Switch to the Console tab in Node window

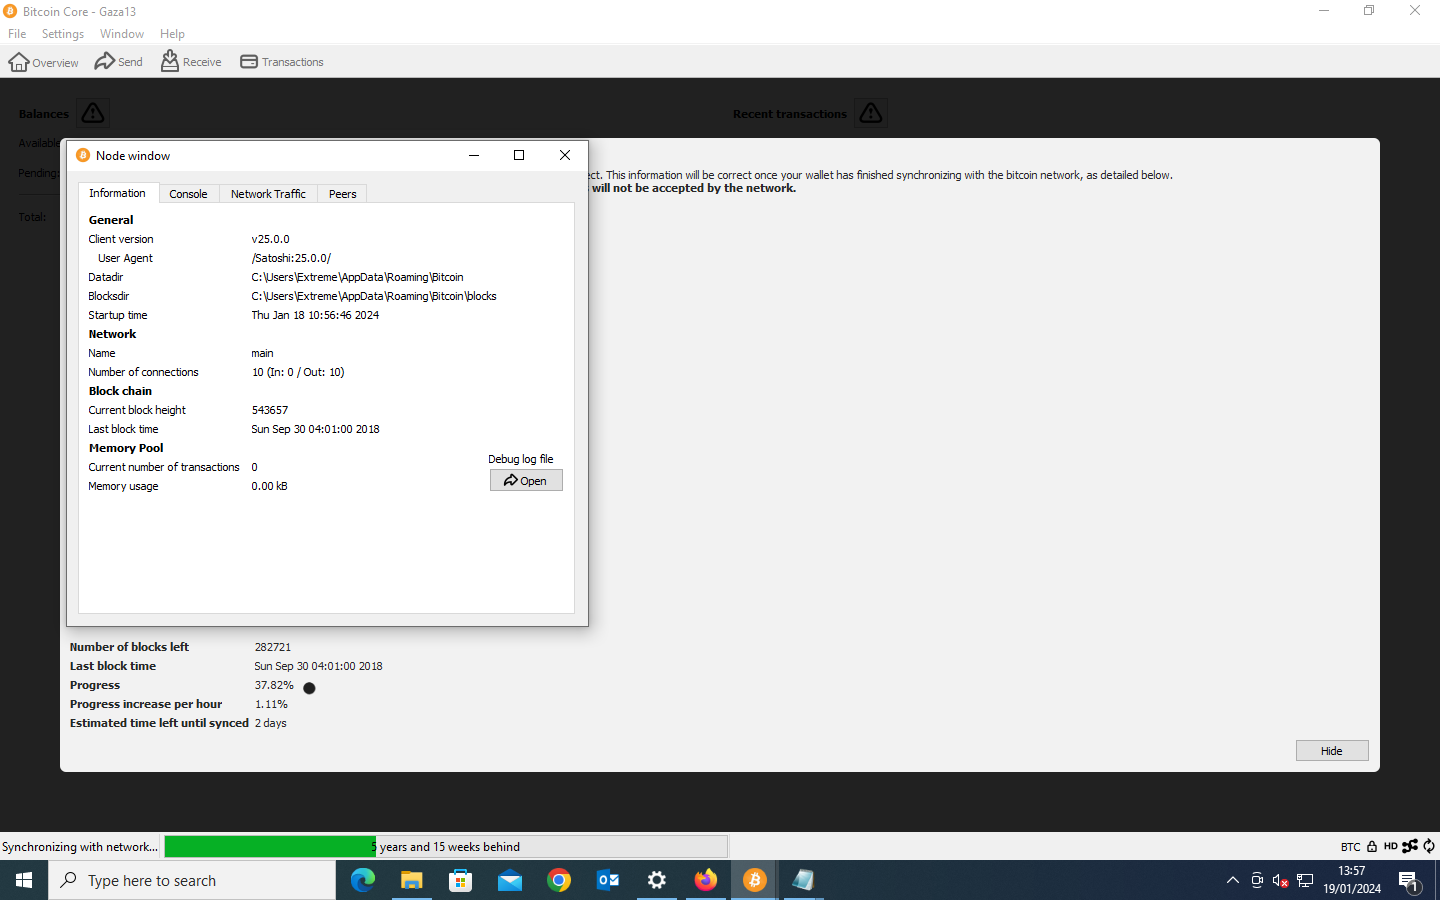coord(188,194)
